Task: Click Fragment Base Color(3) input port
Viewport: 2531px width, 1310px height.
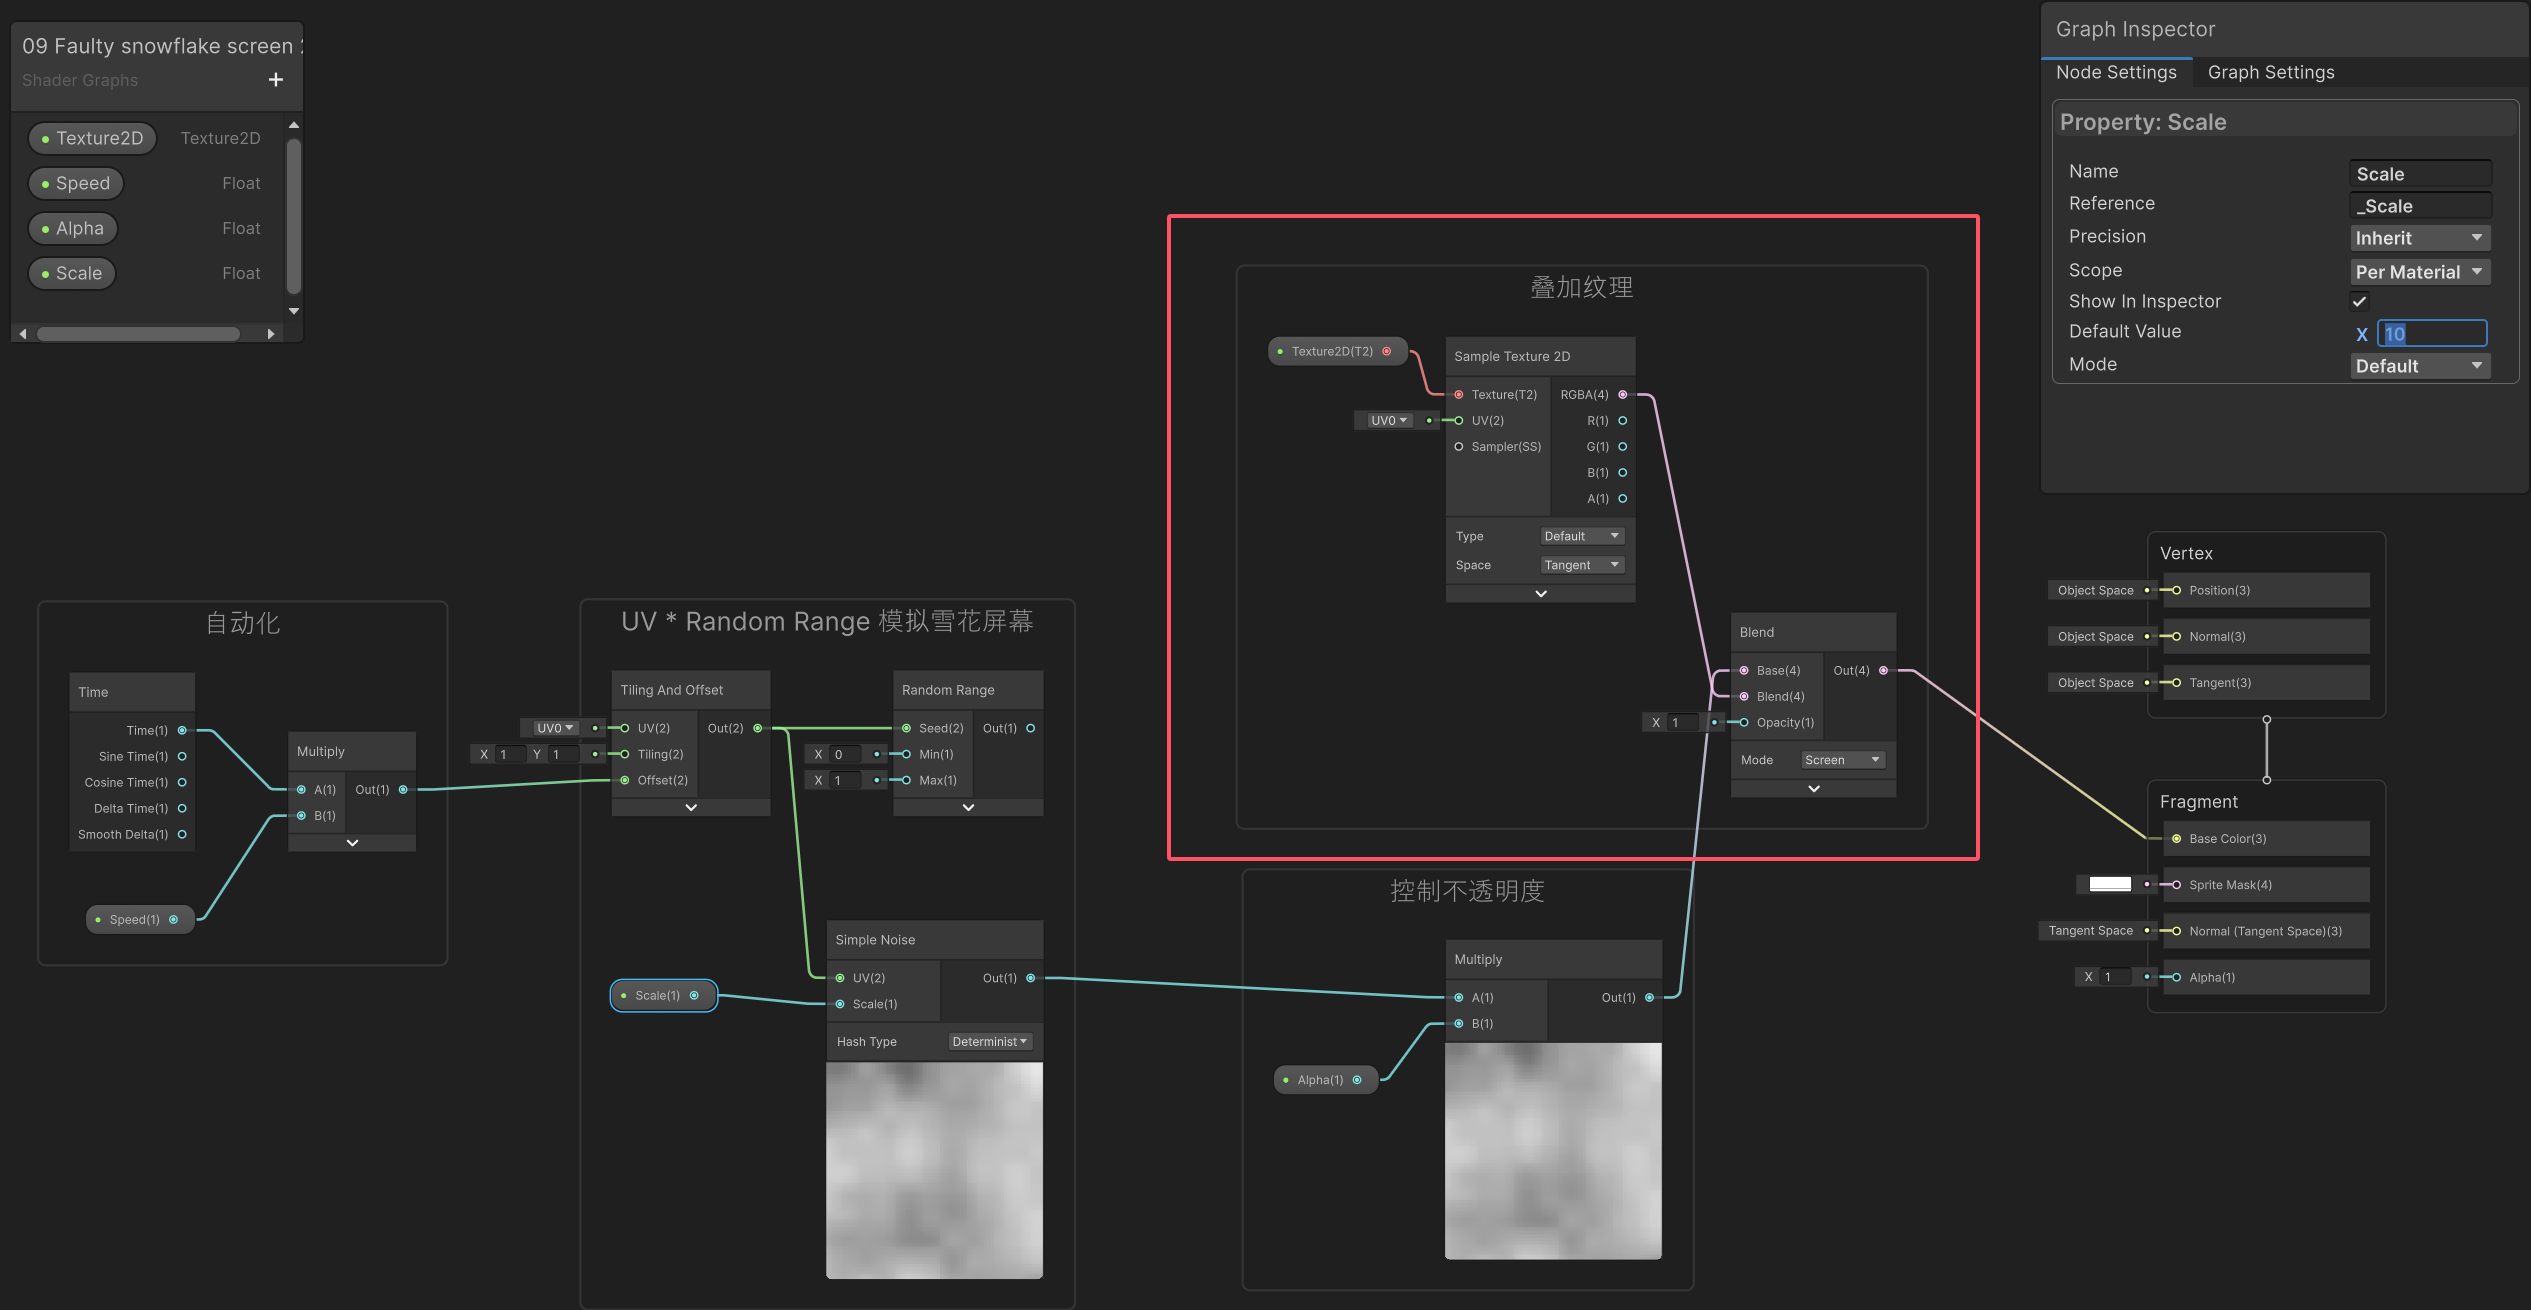Action: (2176, 839)
